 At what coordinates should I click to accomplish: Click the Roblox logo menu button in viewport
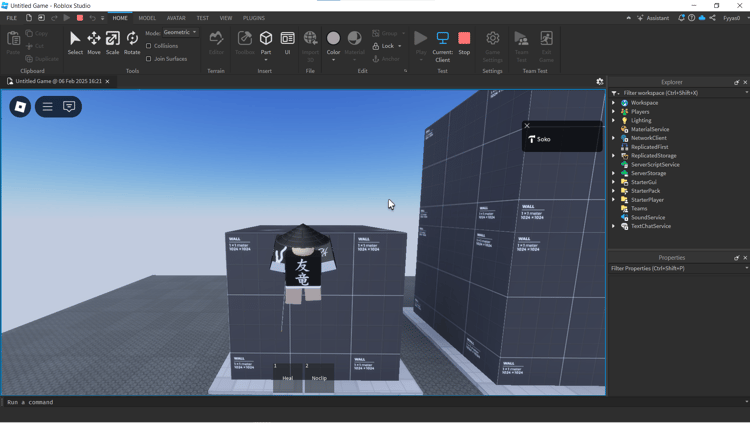coord(20,106)
